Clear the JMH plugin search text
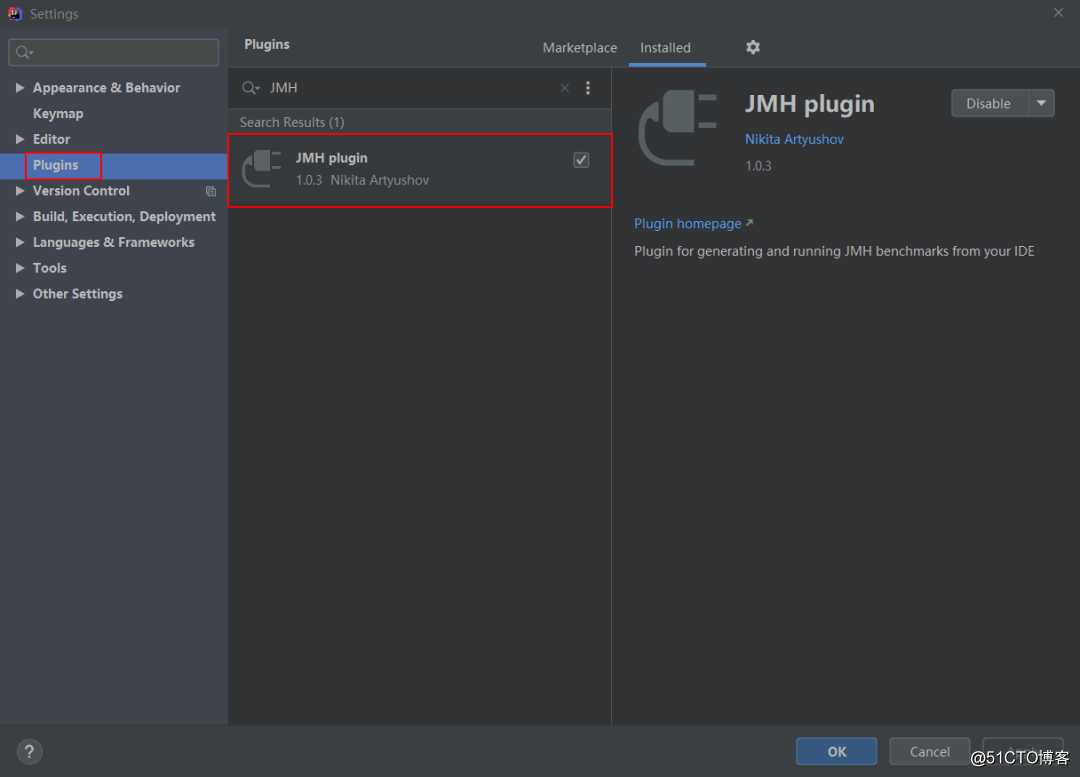The image size is (1080, 777). pos(565,88)
